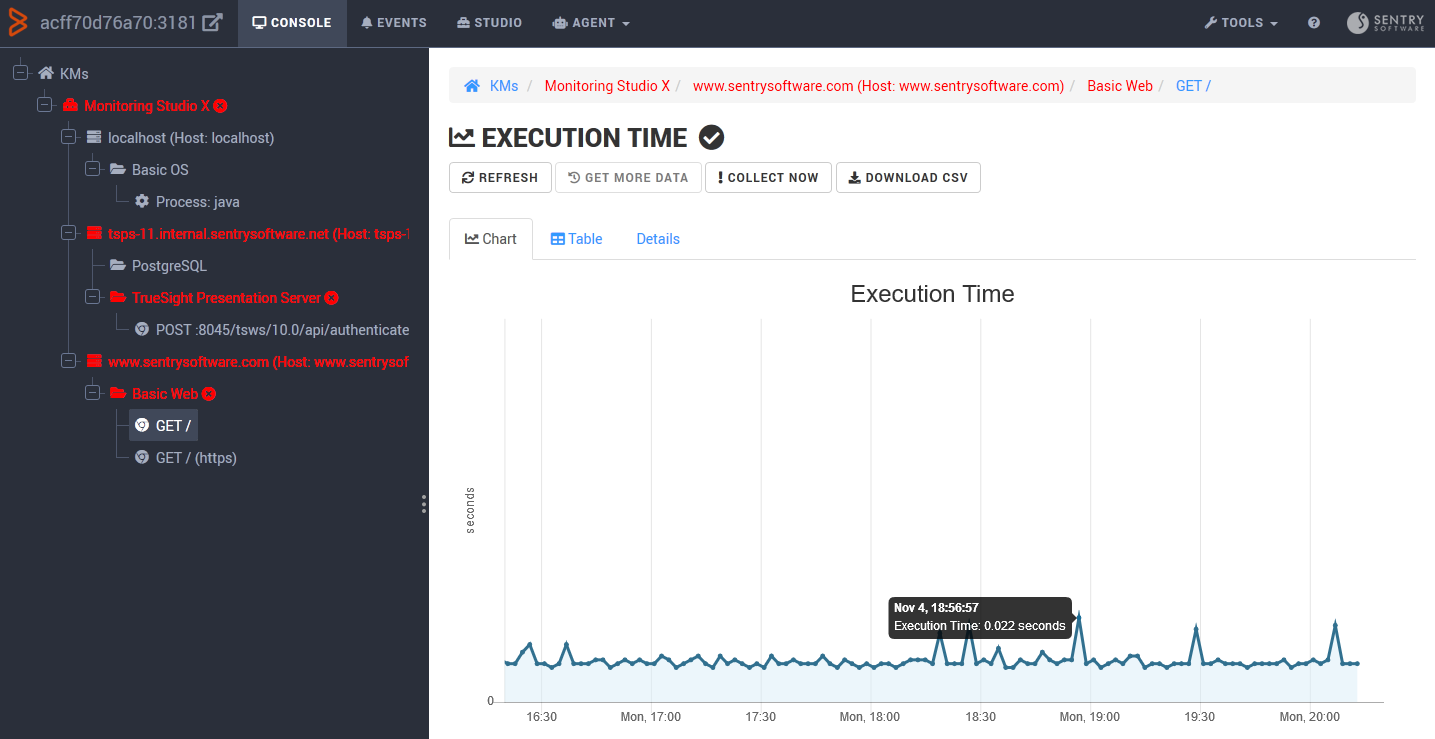
Task: Click the chart icon beside EXECUTION TIME heading
Action: click(x=462, y=137)
